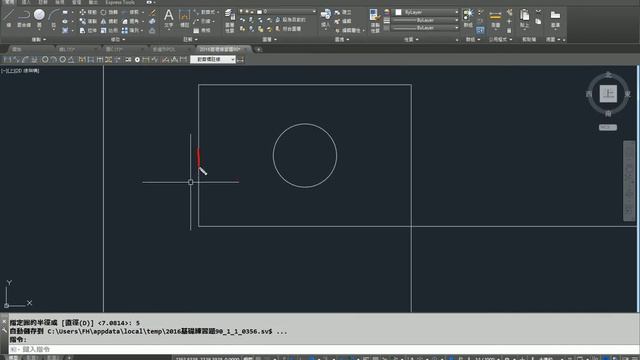Screen dimensions: 640x360
Task: Activate the Mirror tool
Action: 109,21
